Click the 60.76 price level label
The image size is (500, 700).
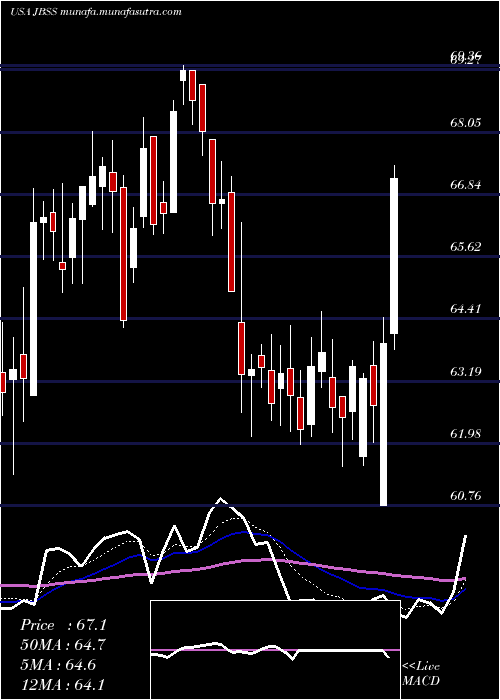tap(466, 496)
